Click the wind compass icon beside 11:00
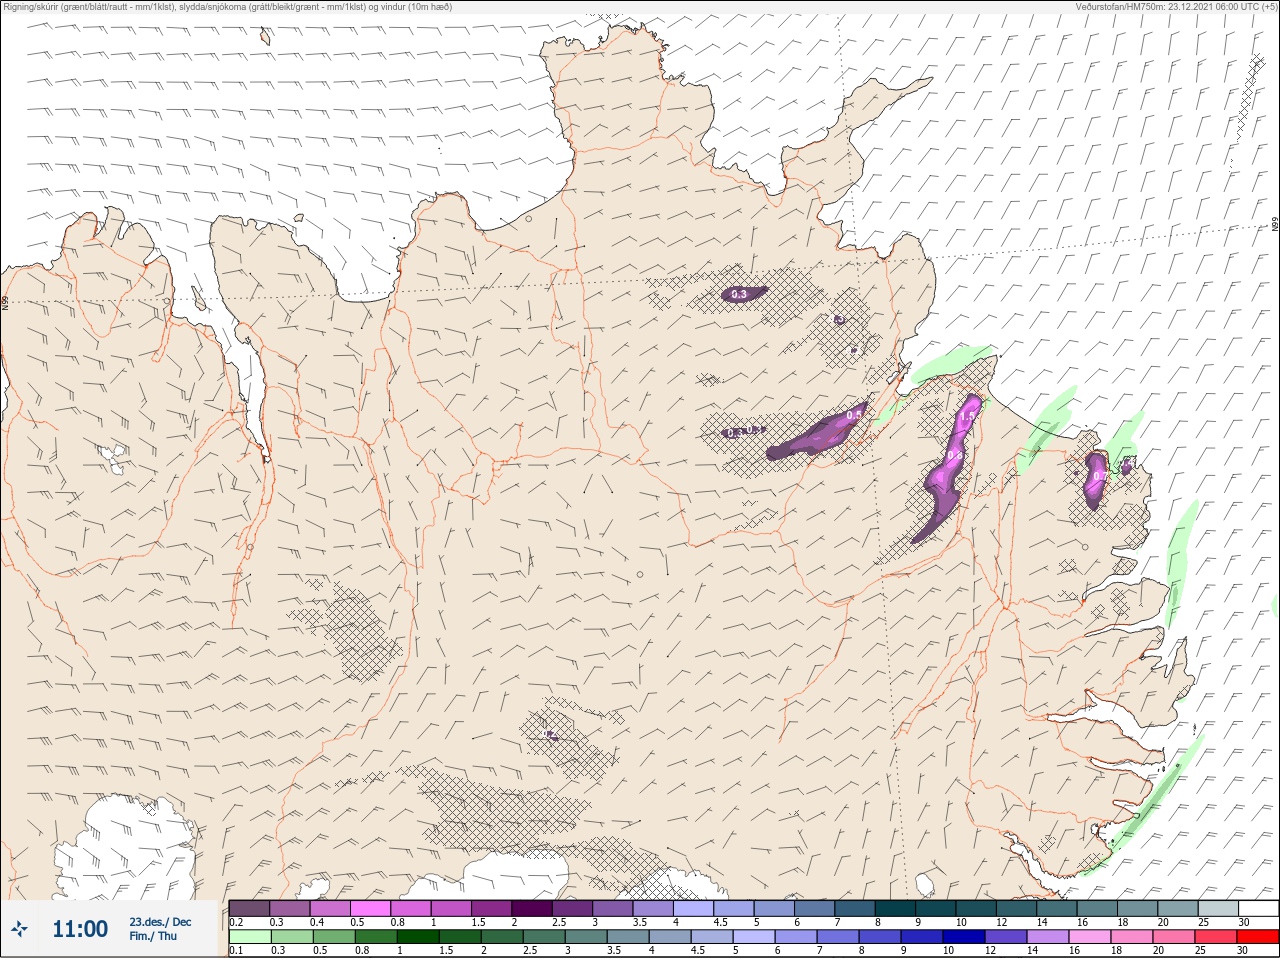The width and height of the screenshot is (1280, 958). 20,930
